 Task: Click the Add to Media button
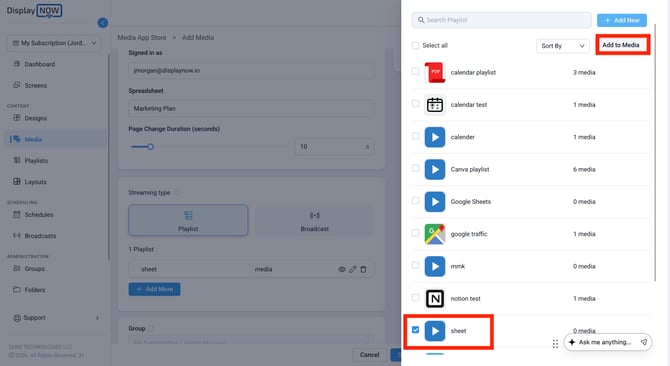[621, 45]
